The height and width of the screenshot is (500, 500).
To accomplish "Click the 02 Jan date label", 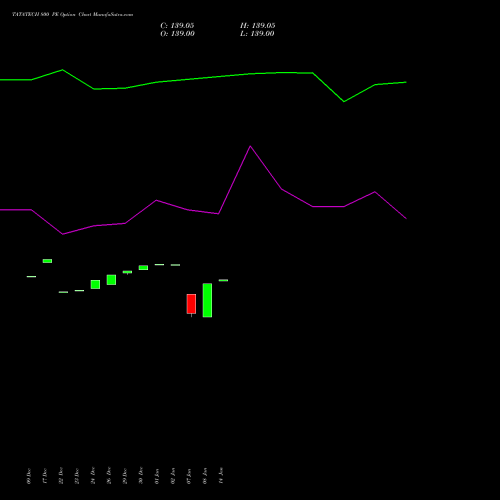I will coord(173,476).
